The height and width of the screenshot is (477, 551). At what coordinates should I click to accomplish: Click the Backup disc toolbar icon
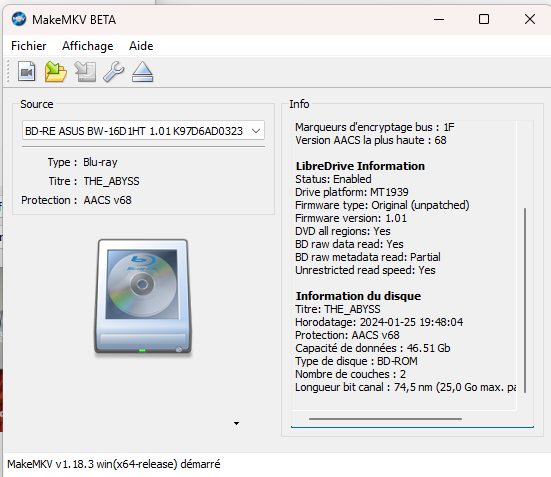85,72
